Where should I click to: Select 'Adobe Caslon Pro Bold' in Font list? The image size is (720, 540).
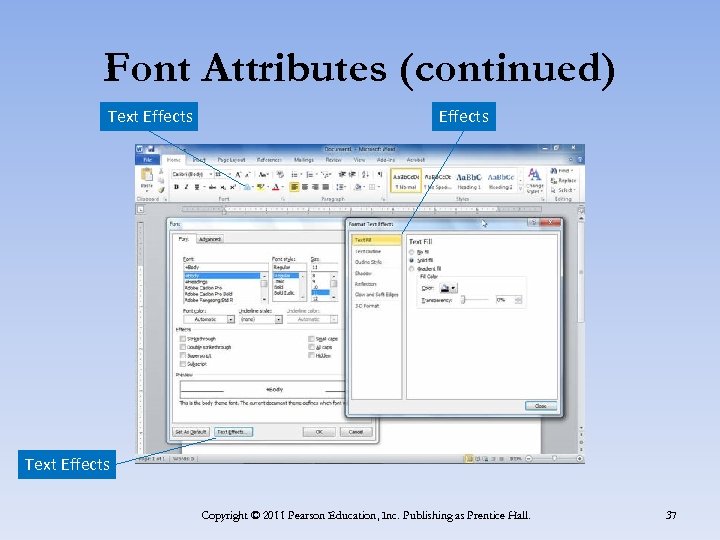click(x=208, y=294)
